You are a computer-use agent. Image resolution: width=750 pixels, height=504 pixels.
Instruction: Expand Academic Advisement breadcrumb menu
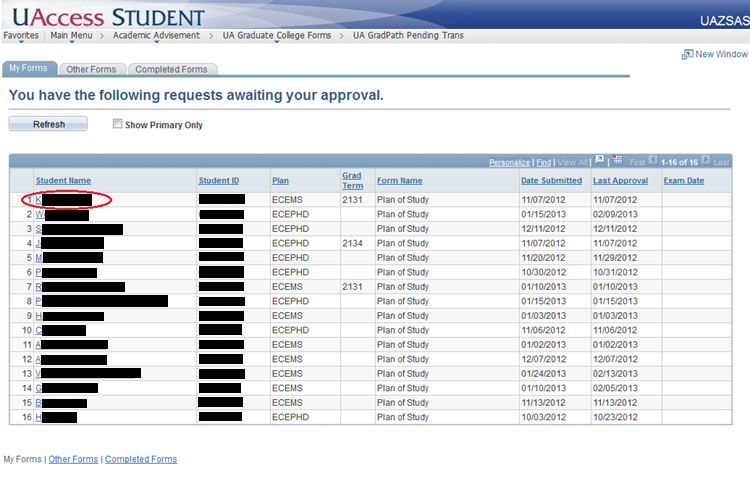[156, 35]
